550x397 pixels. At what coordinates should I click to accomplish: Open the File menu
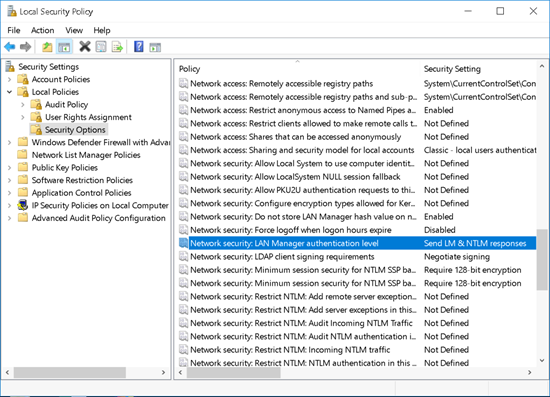coord(14,31)
